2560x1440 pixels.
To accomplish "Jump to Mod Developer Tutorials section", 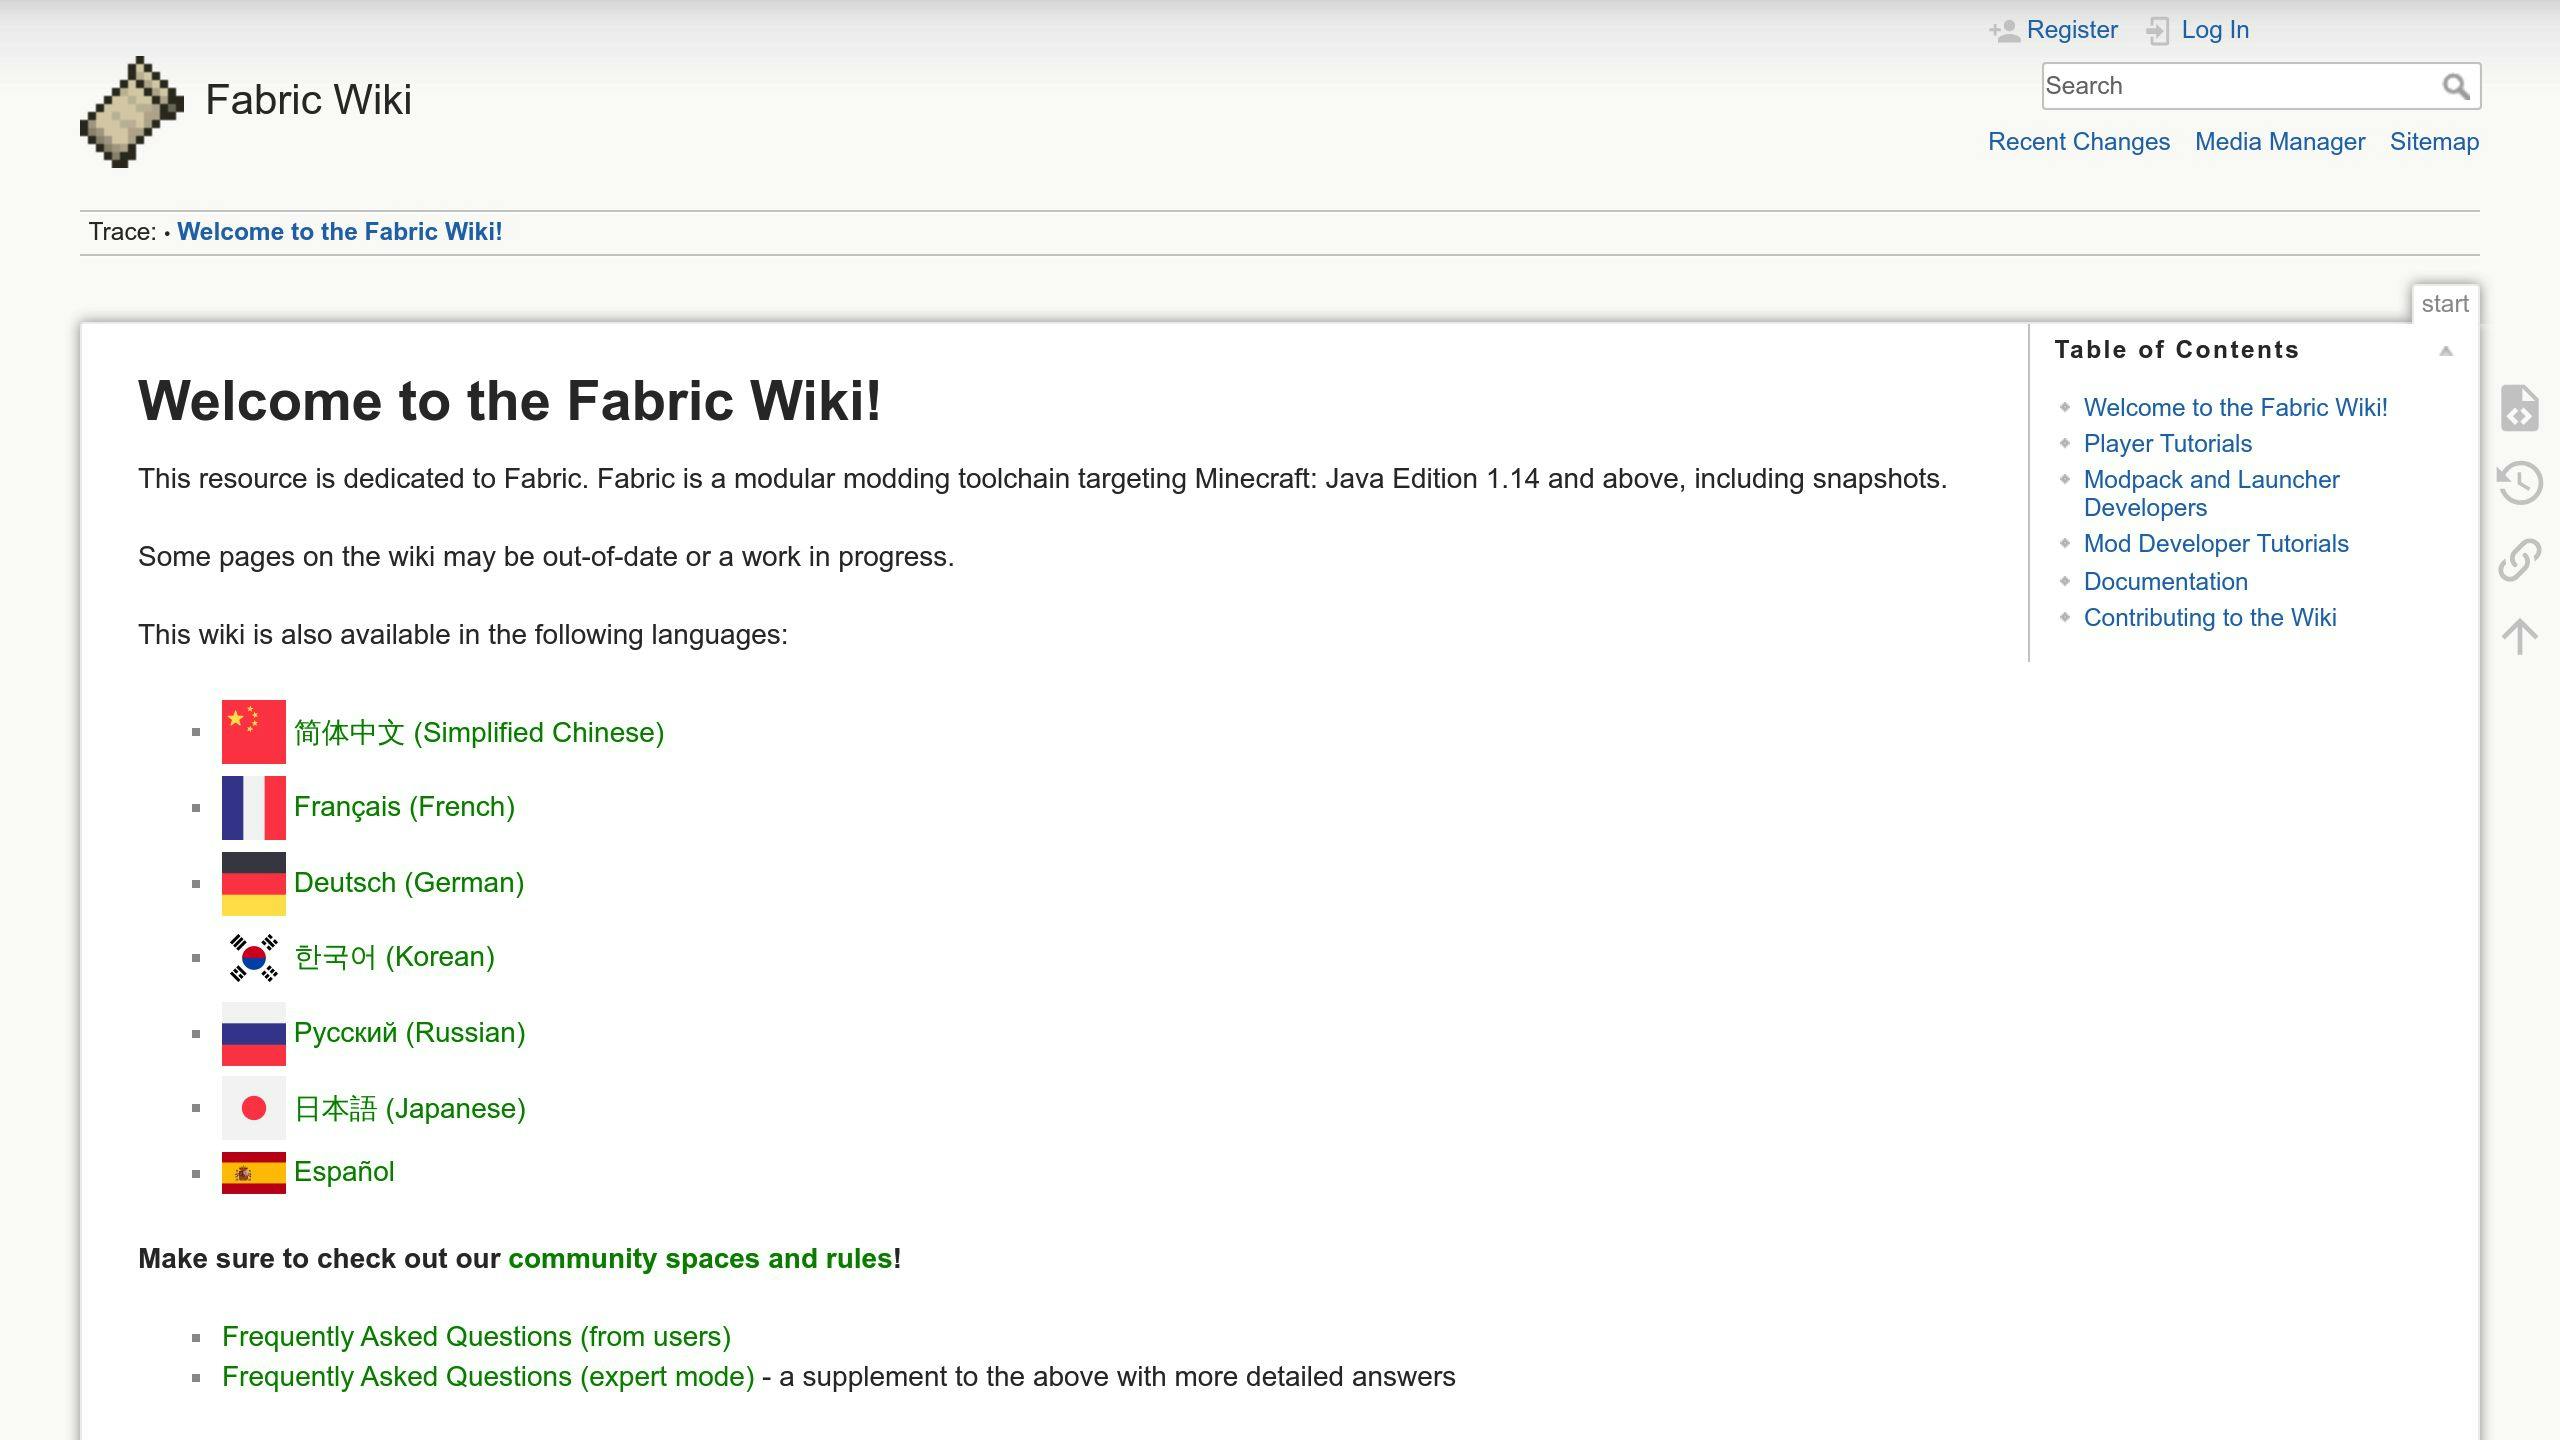I will [x=2216, y=544].
